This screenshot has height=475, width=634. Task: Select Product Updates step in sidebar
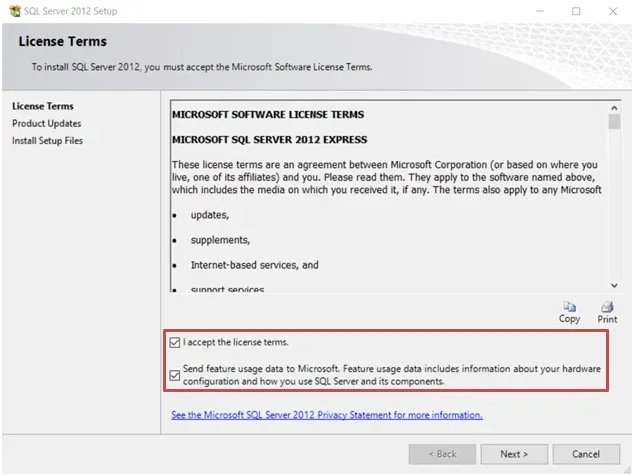point(46,123)
